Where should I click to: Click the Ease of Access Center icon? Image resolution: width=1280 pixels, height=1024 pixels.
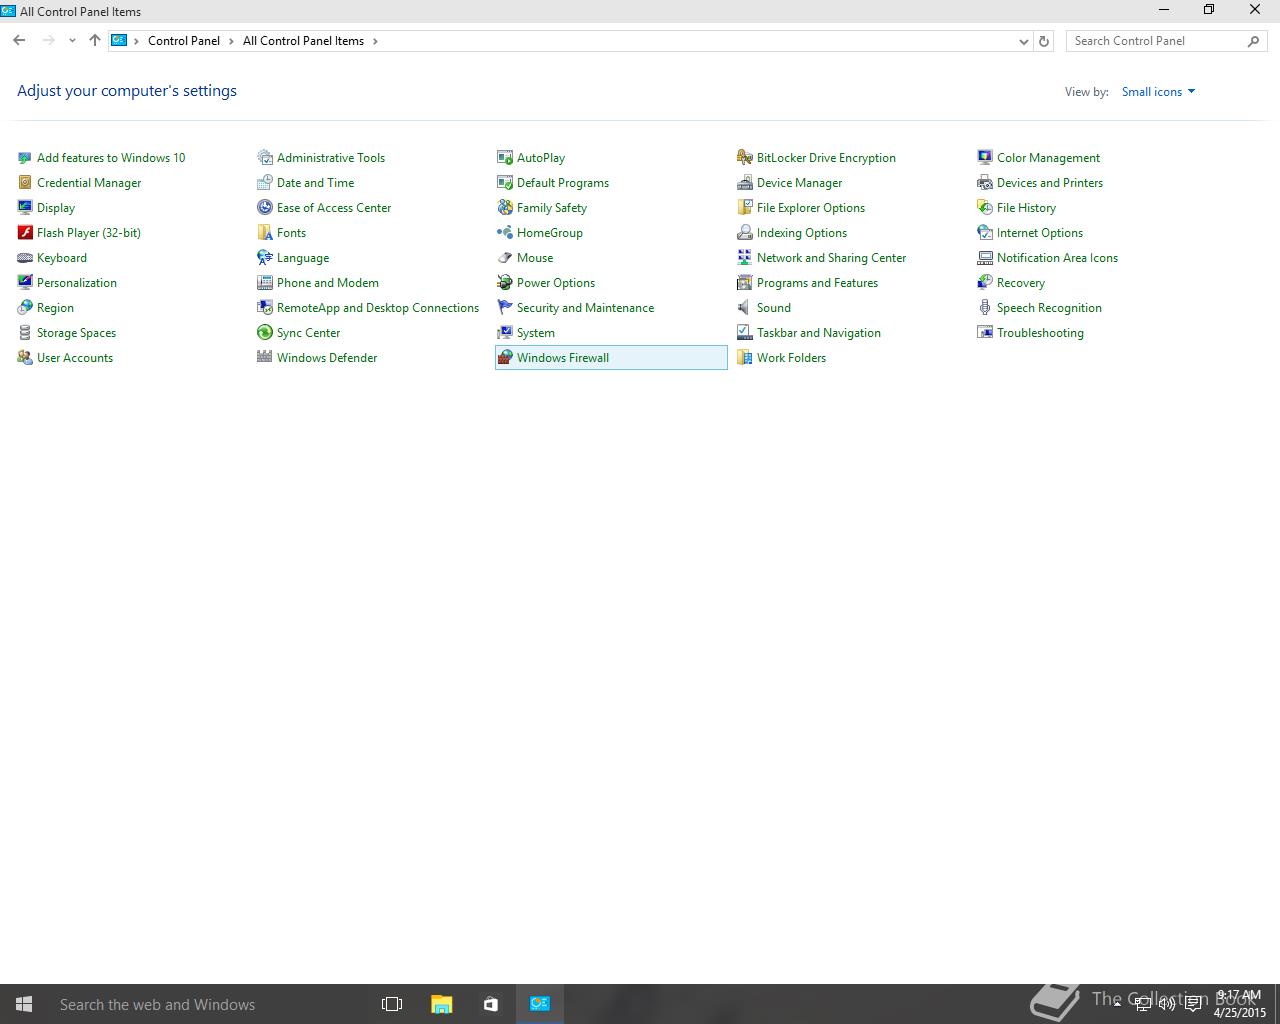pyautogui.click(x=265, y=207)
